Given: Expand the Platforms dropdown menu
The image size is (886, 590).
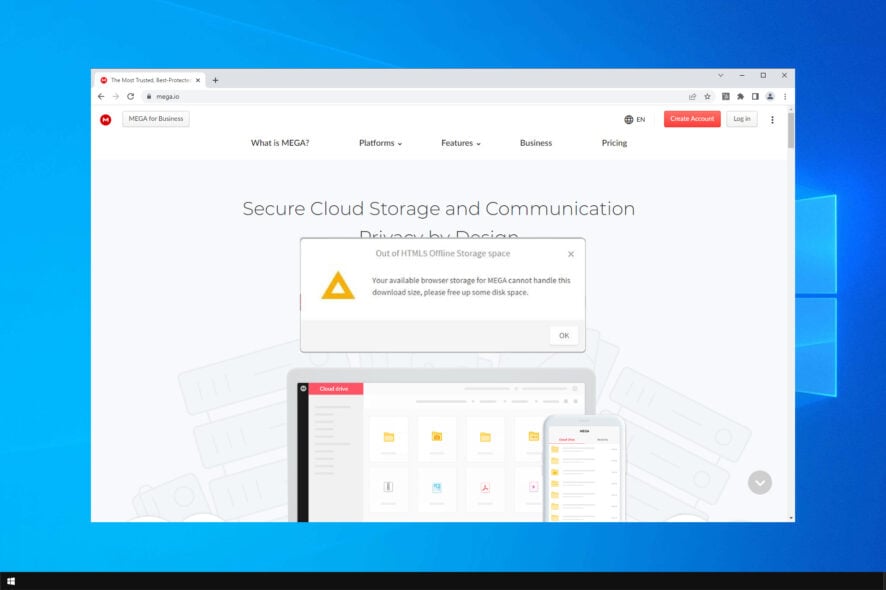Looking at the screenshot, I should coord(380,143).
